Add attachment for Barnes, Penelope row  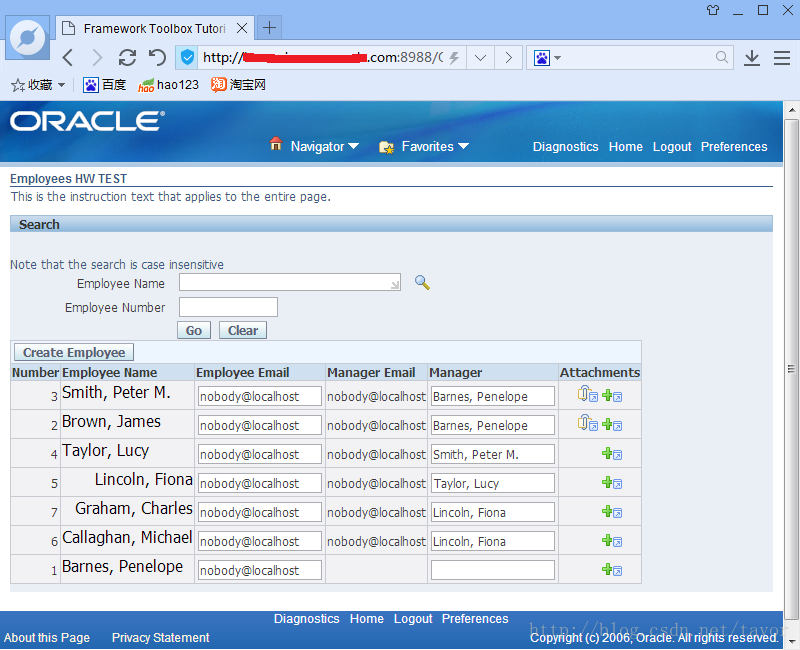coord(612,570)
